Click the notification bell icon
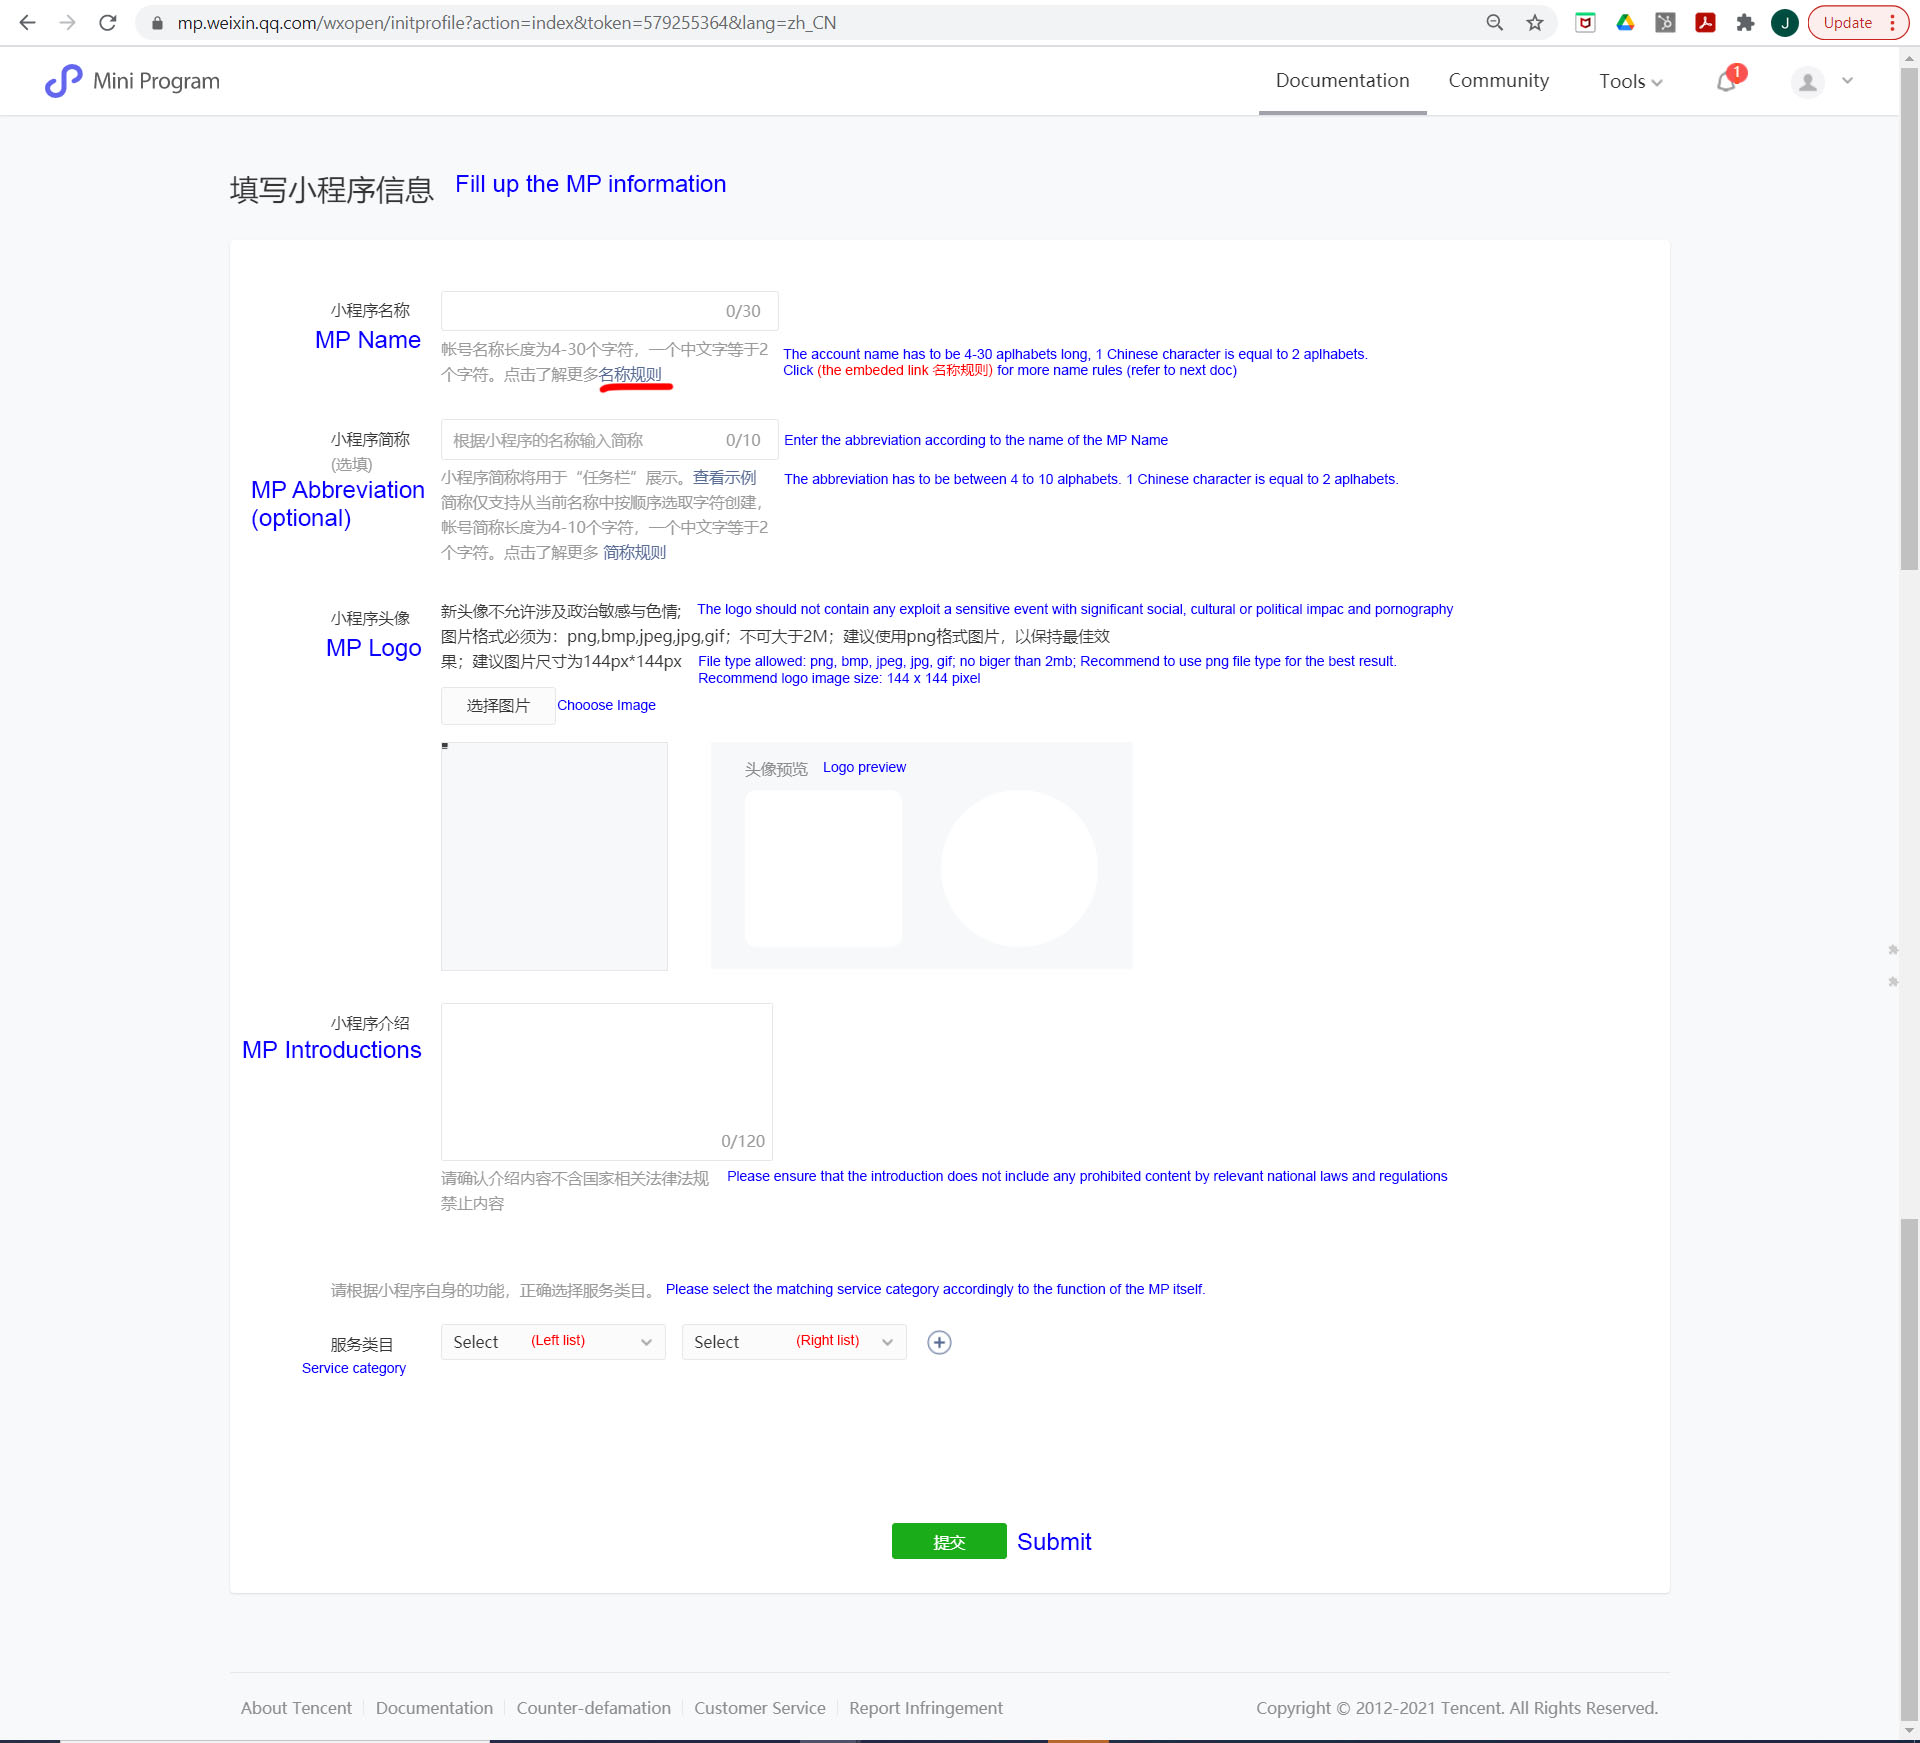 coord(1727,81)
